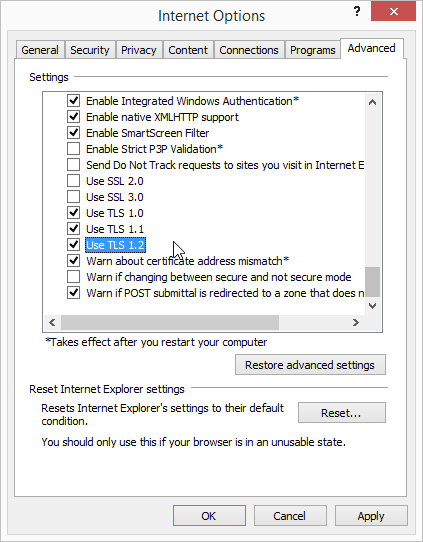
Task: Click Restore advanced settings button
Action: [310, 365]
